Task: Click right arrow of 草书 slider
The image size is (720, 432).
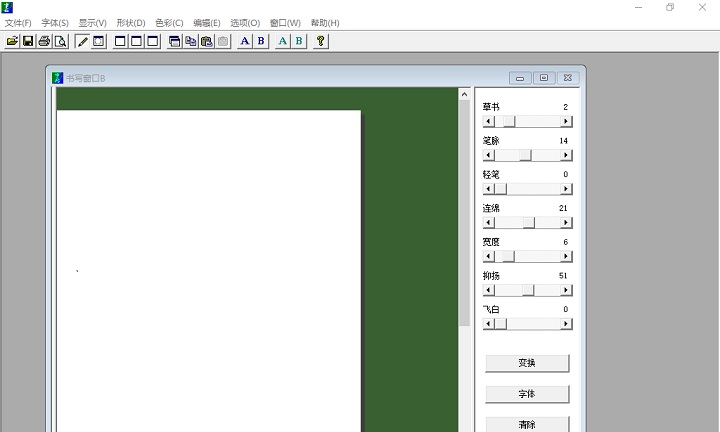Action: [x=566, y=121]
